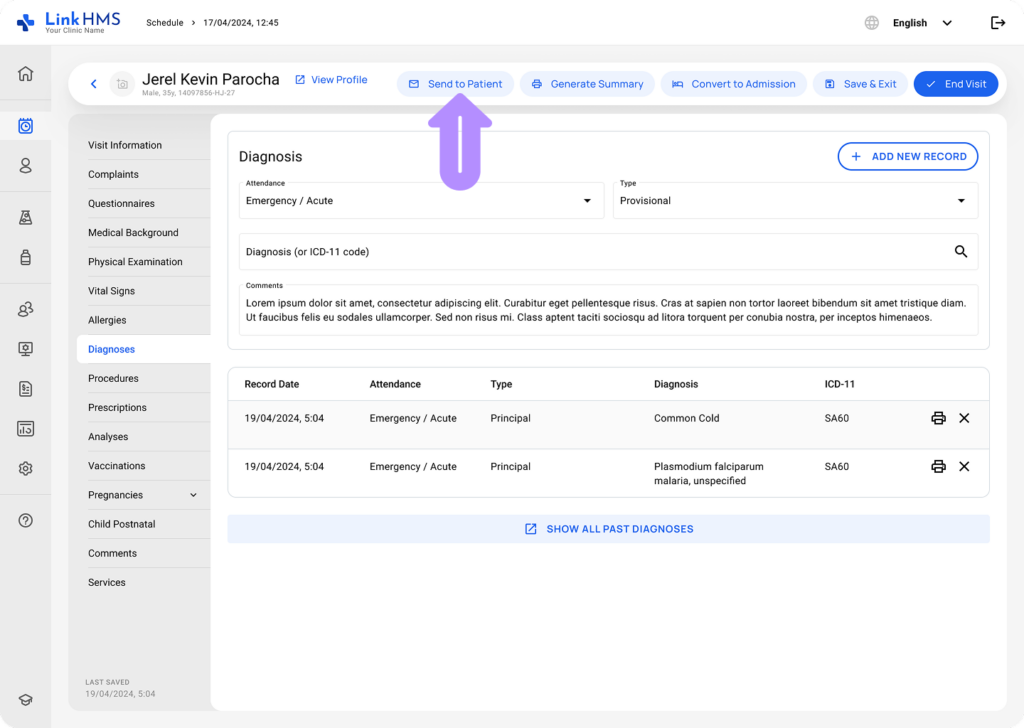Open the settings gear sidebar icon
Image resolution: width=1024 pixels, height=728 pixels.
click(25, 469)
